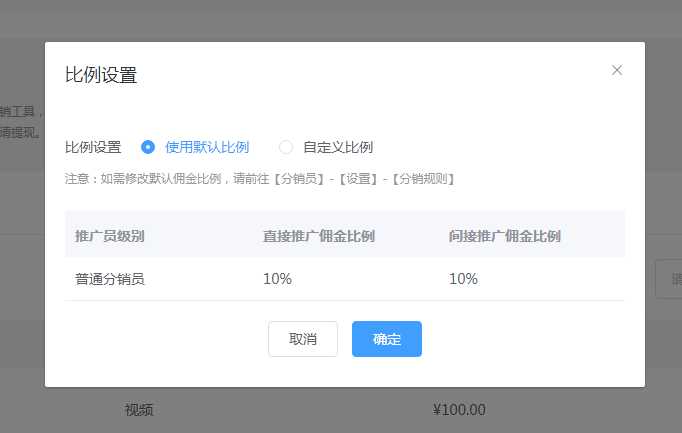The image size is (682, 433).
Task: Click the 间接推广佣金比例 column header
Action: point(505,236)
